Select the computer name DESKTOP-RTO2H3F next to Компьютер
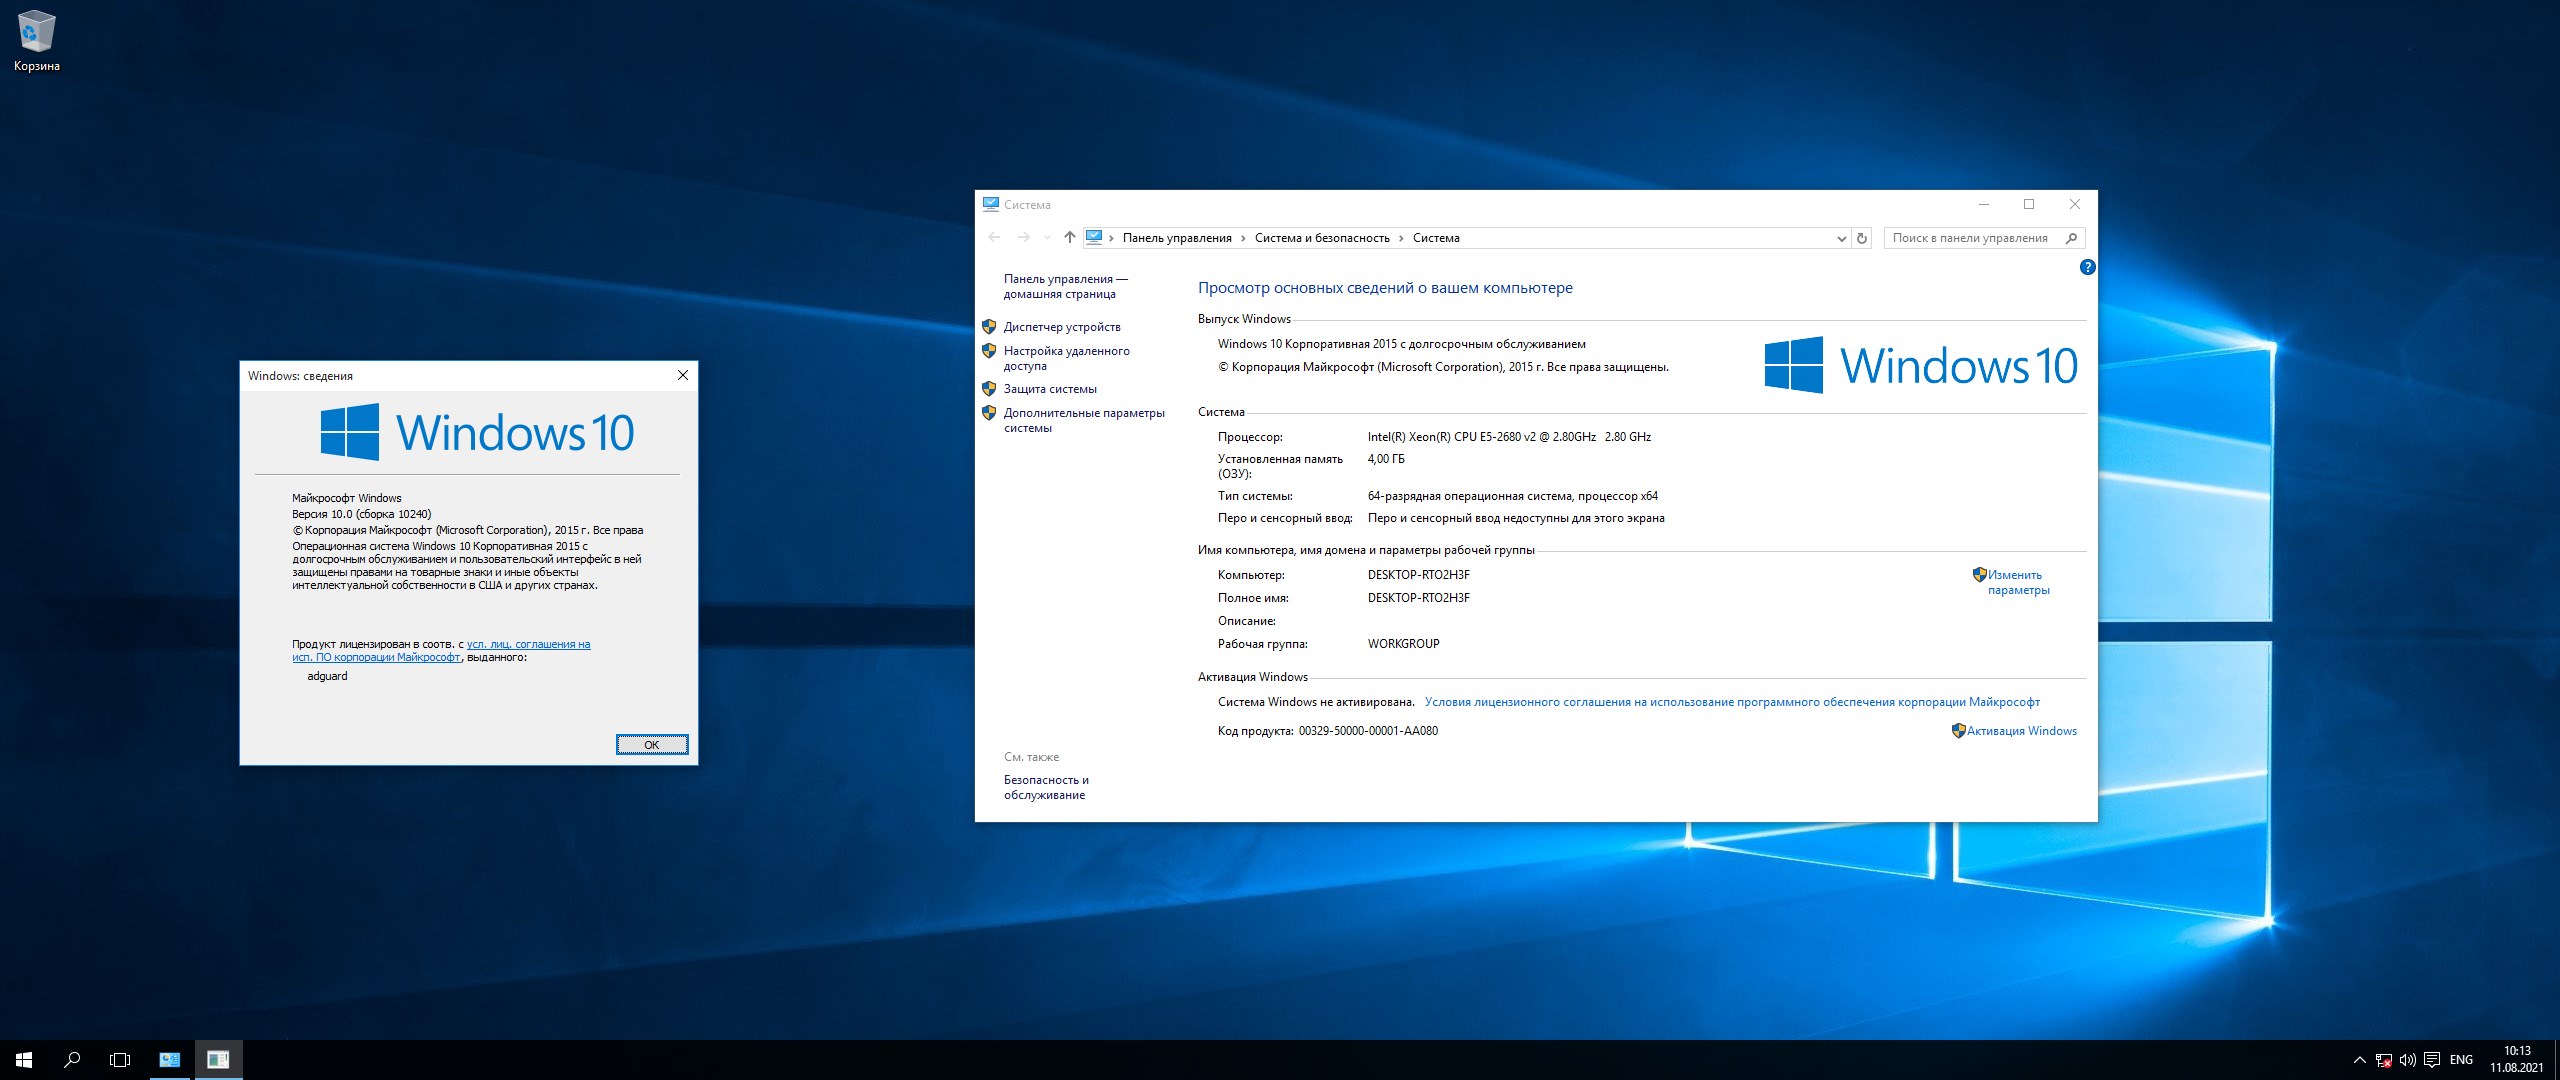 point(1418,575)
